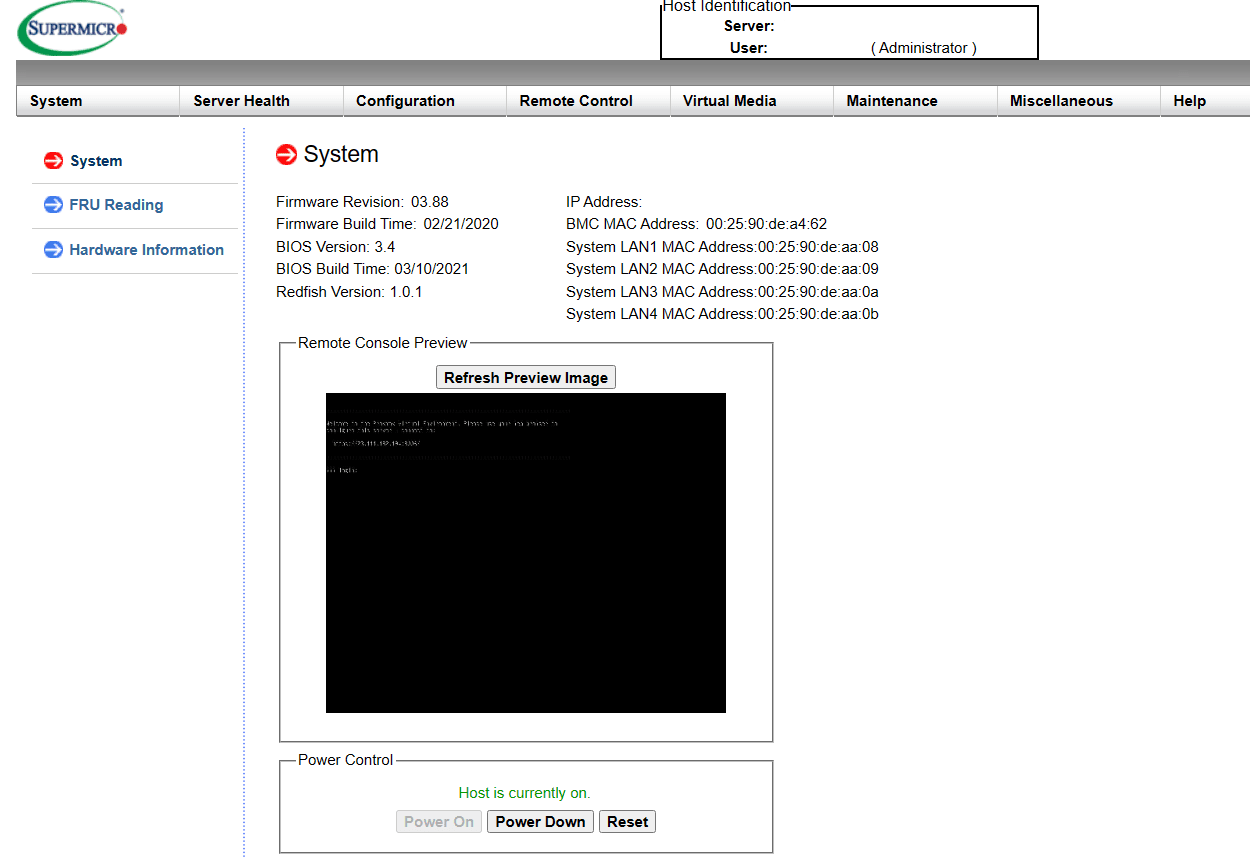Open the remote console preview thumbnail
The image size is (1250, 862).
[526, 553]
